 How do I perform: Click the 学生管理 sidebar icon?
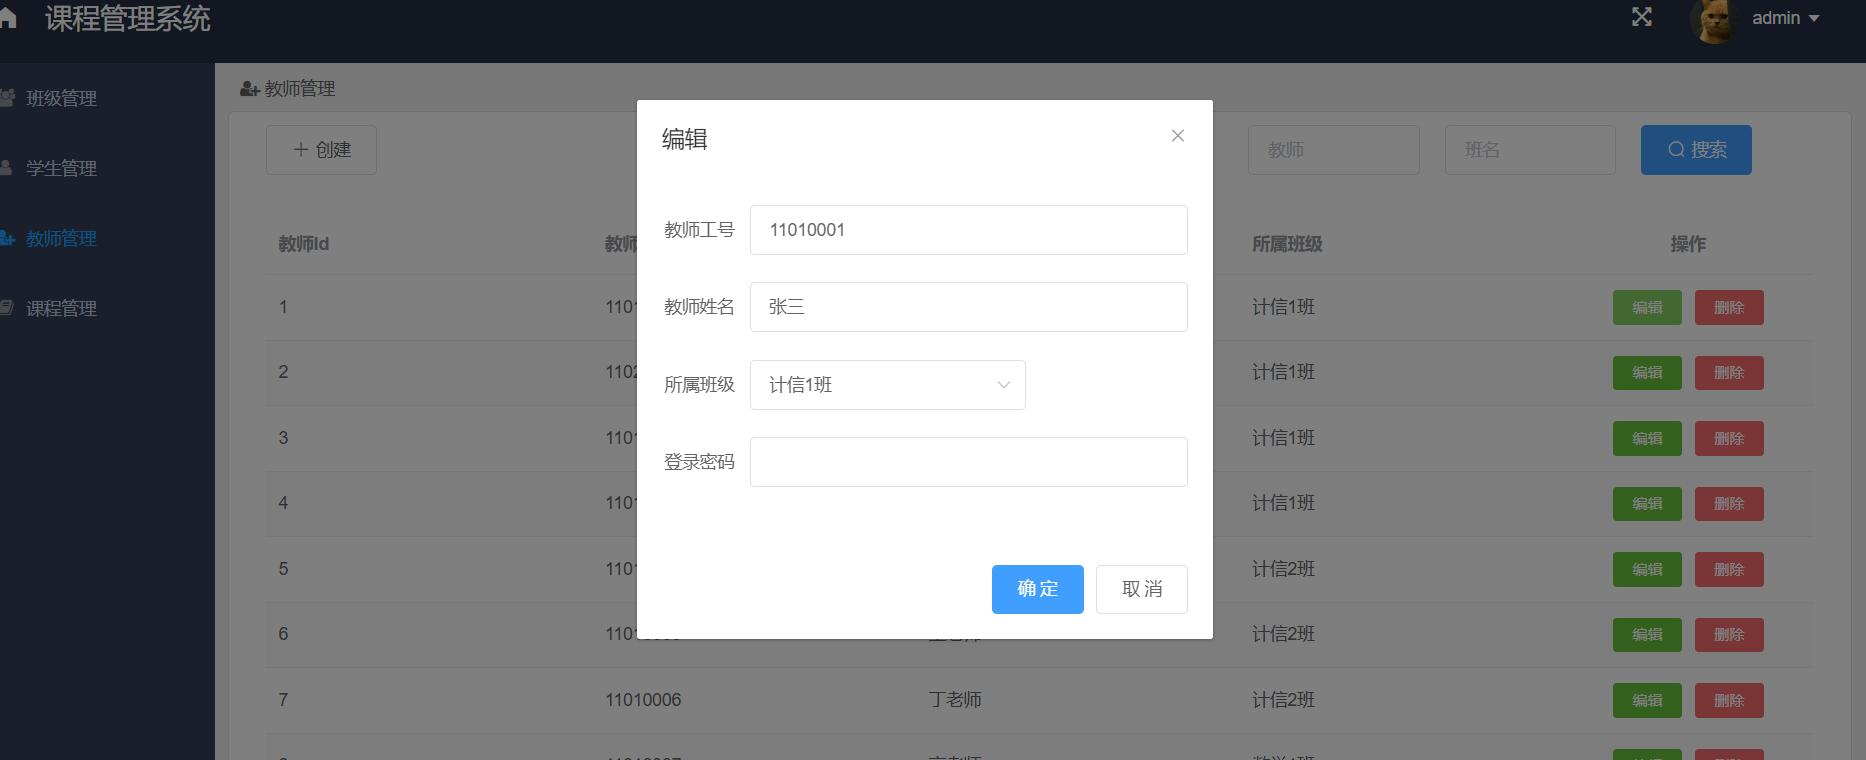coord(6,167)
